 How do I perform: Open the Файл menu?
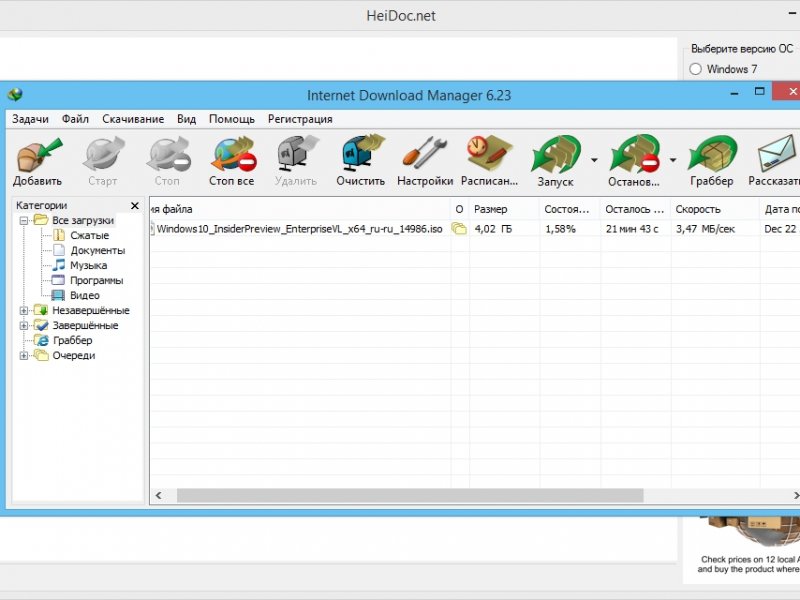click(75, 119)
